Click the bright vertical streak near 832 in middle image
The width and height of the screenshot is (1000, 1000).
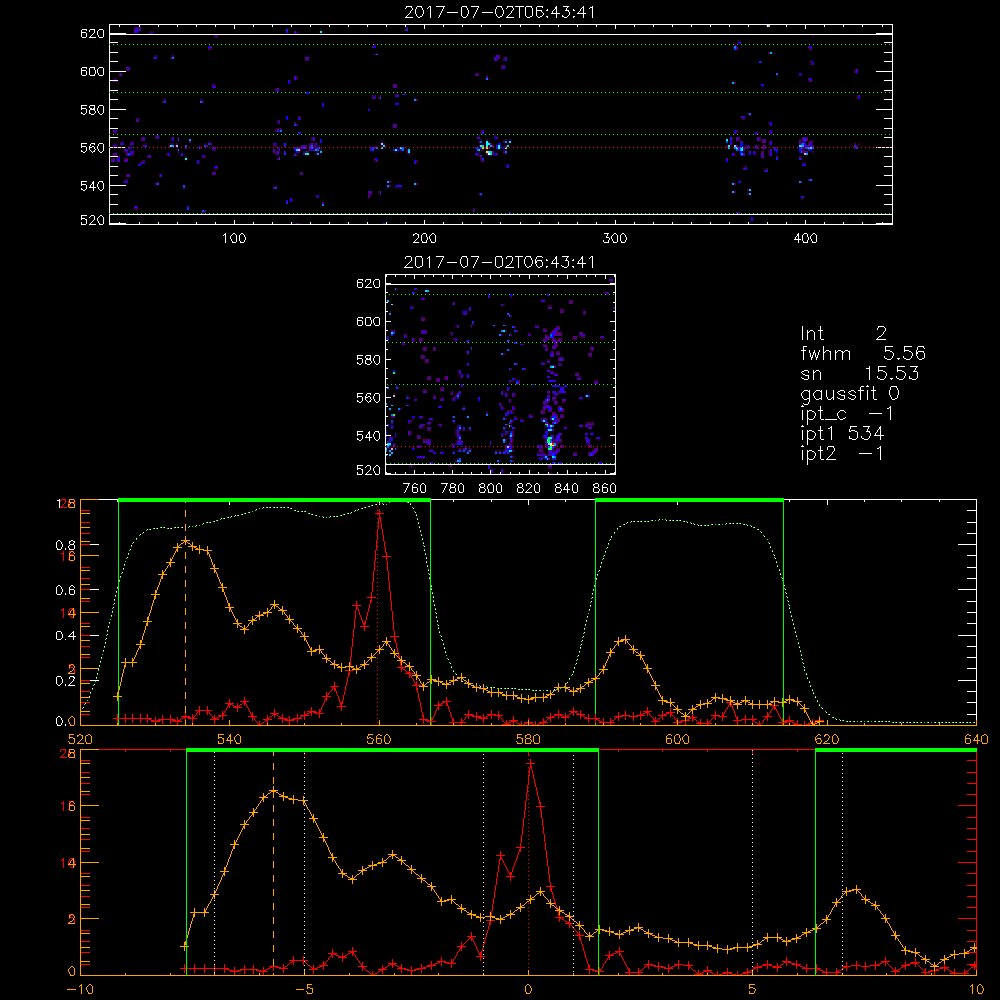coord(551,395)
